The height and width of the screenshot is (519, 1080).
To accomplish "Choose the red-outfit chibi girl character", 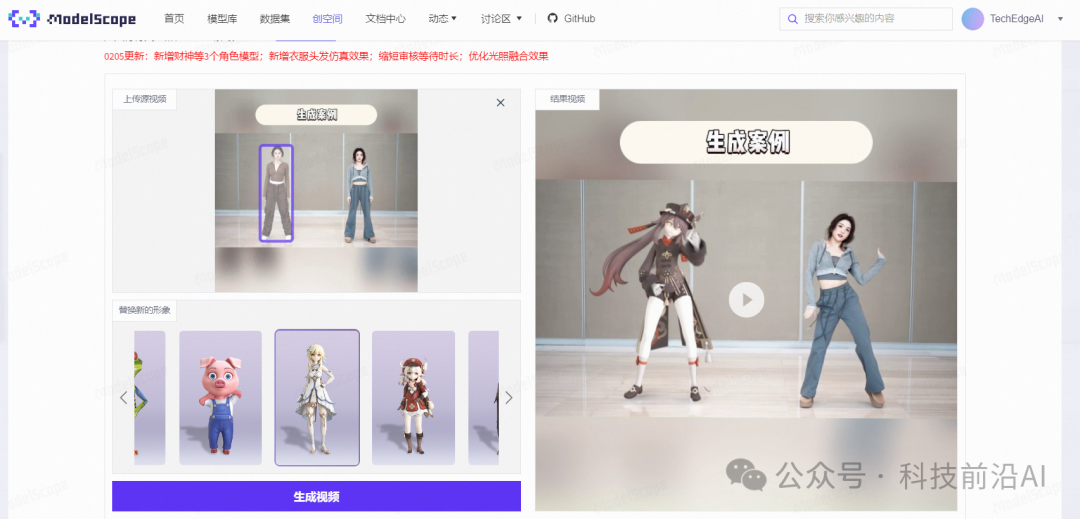I will tap(413, 398).
